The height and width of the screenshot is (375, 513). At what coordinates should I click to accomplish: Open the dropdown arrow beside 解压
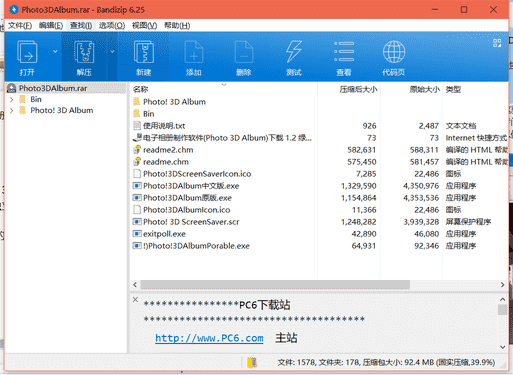tap(112, 51)
